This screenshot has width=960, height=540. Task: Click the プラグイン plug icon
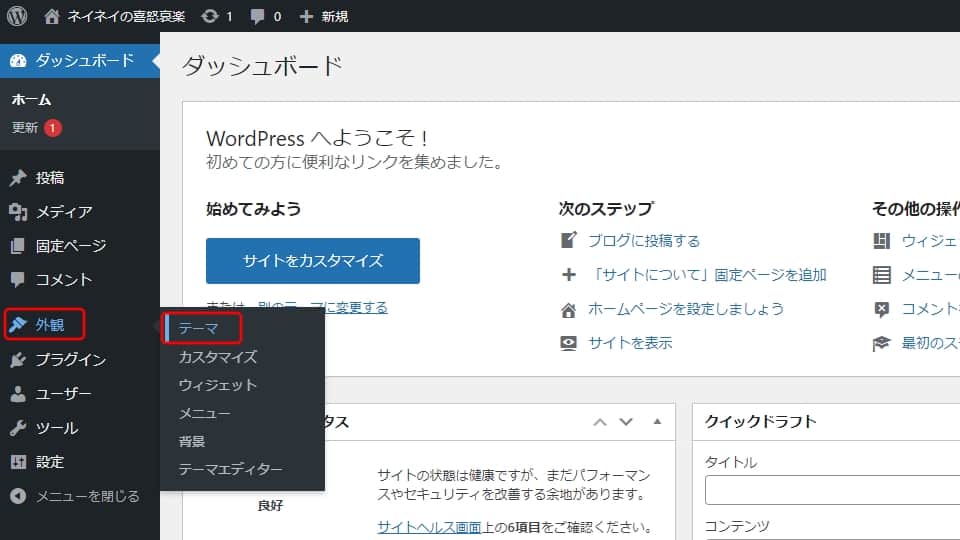pyautogui.click(x=18, y=359)
